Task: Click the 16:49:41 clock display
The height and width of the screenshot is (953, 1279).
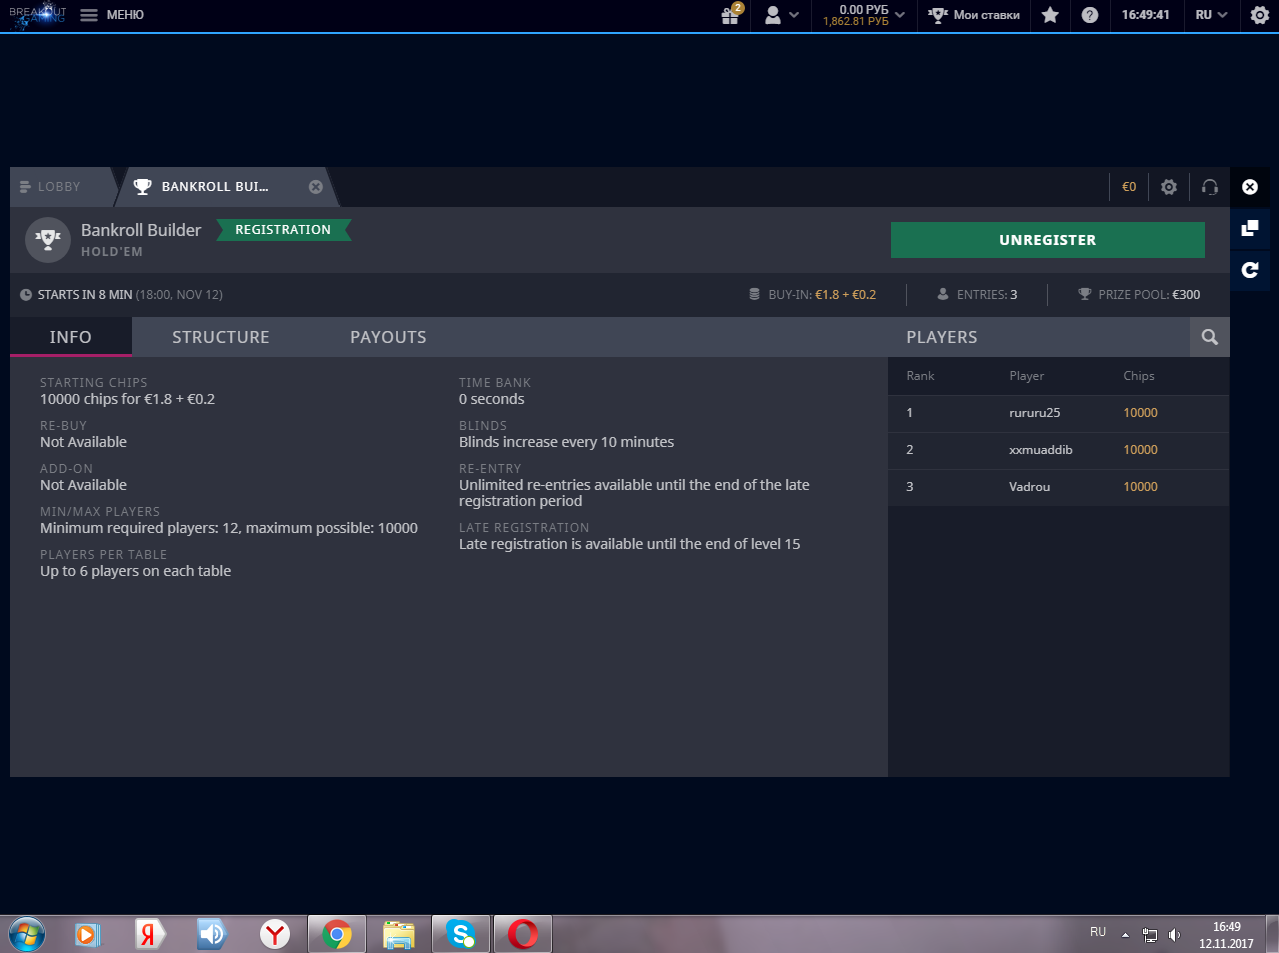Action: [1145, 15]
